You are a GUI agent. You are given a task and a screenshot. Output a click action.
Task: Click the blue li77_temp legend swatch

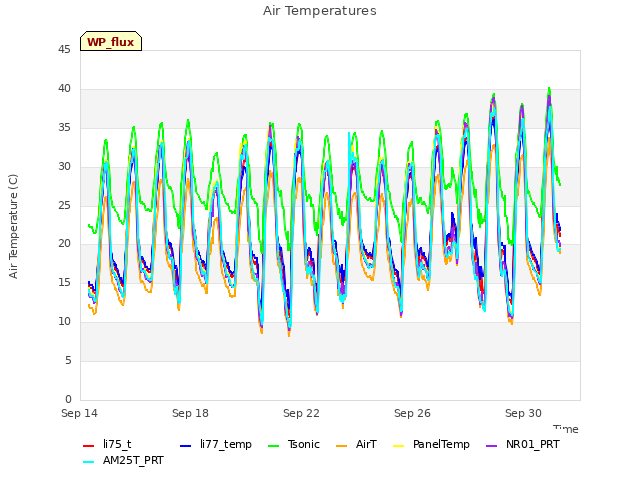tap(186, 446)
